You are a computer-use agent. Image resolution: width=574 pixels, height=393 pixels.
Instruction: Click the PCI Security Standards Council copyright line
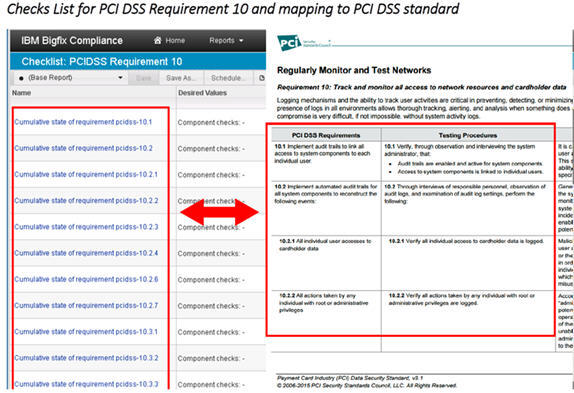pos(367,385)
